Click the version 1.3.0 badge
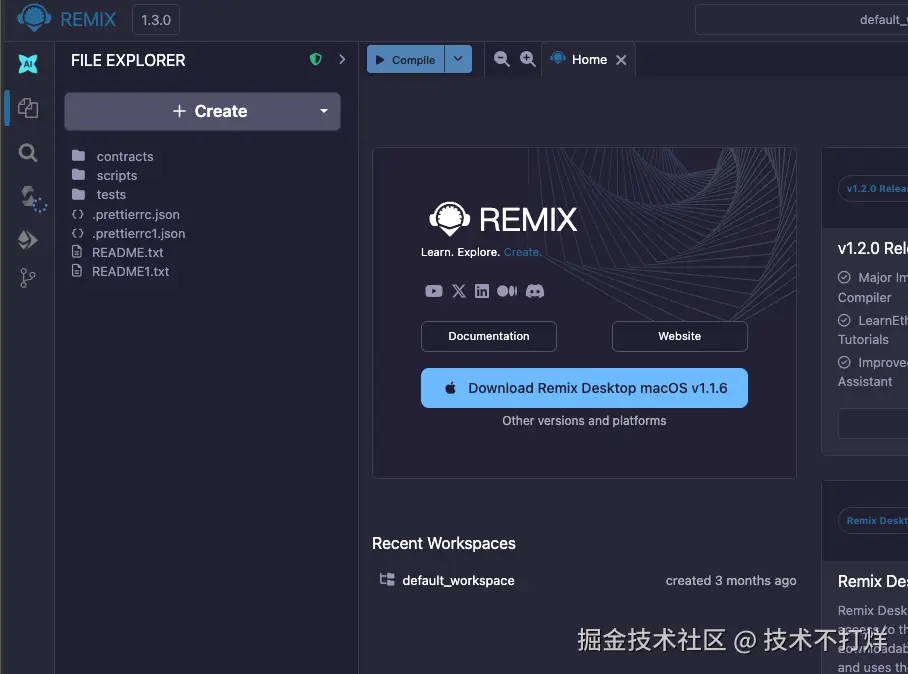Image resolution: width=908 pixels, height=674 pixels. pos(156,20)
